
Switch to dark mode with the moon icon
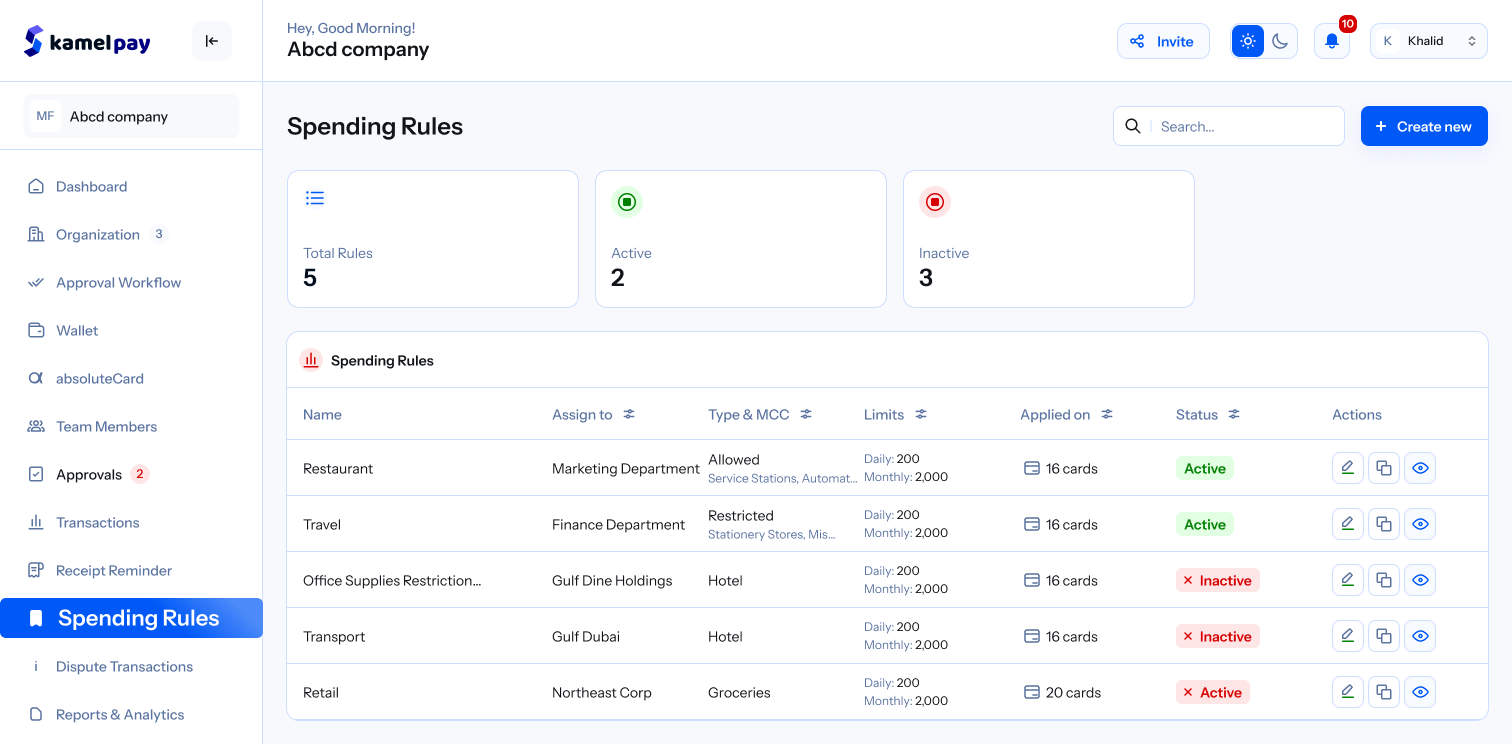1281,41
